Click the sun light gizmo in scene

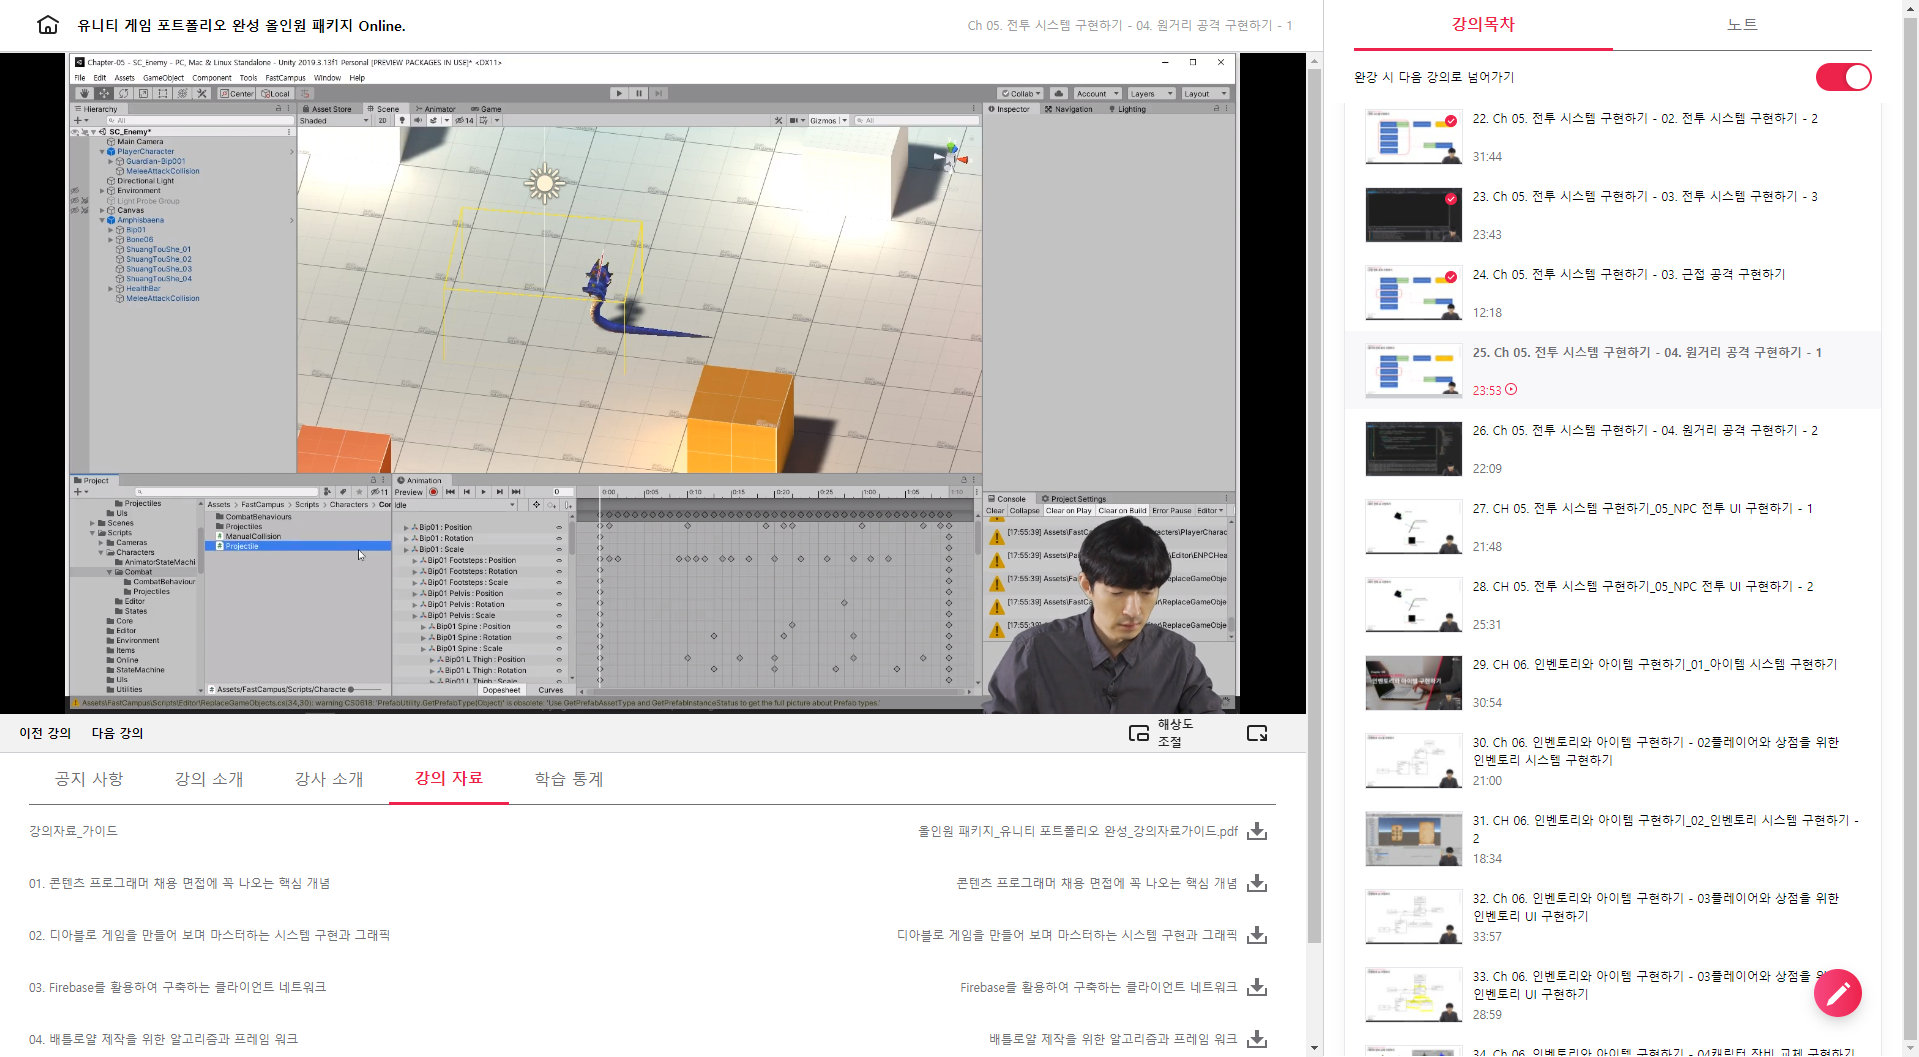coord(545,183)
